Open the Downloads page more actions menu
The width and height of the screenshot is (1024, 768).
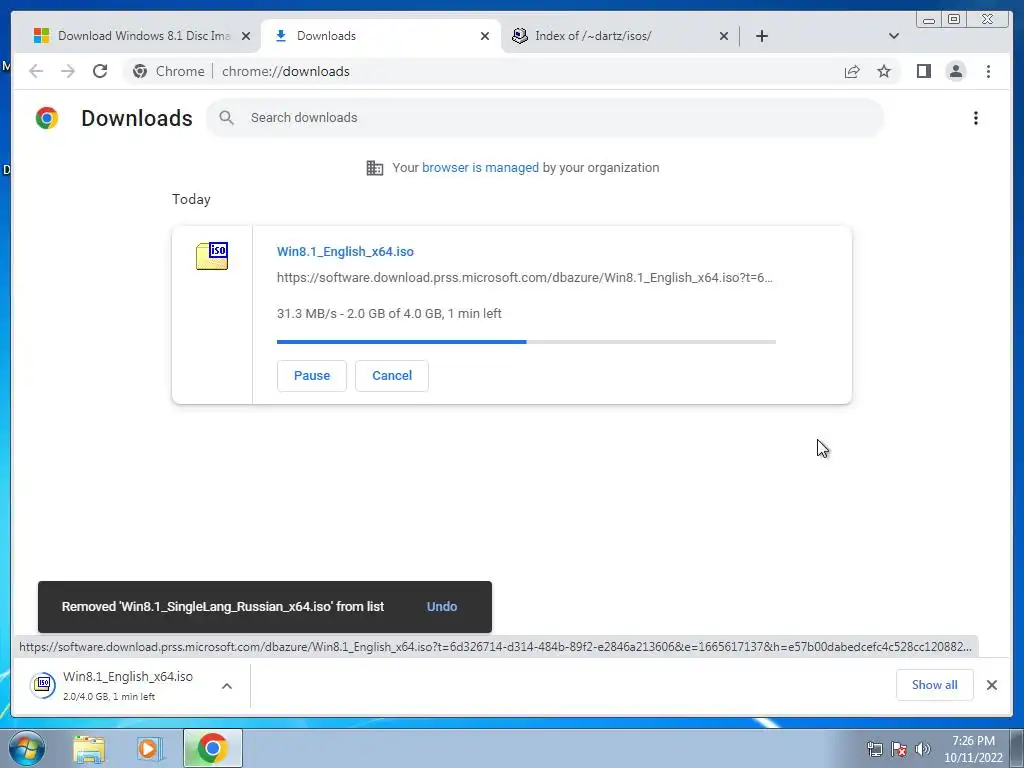(976, 118)
